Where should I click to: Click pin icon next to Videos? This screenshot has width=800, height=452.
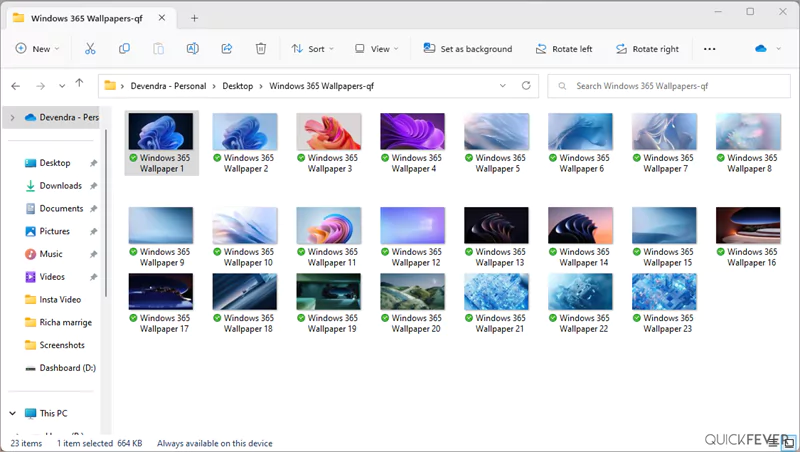(93, 277)
